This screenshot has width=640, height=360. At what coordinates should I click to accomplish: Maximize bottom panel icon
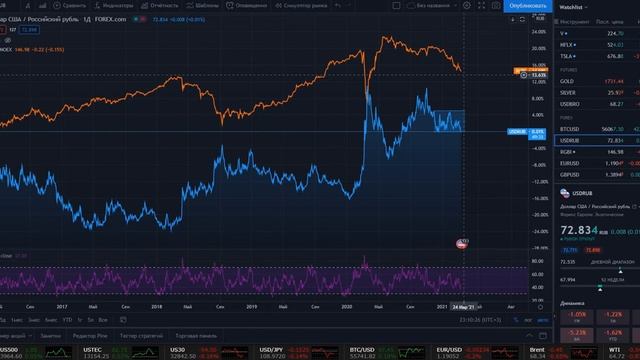[x=543, y=336]
